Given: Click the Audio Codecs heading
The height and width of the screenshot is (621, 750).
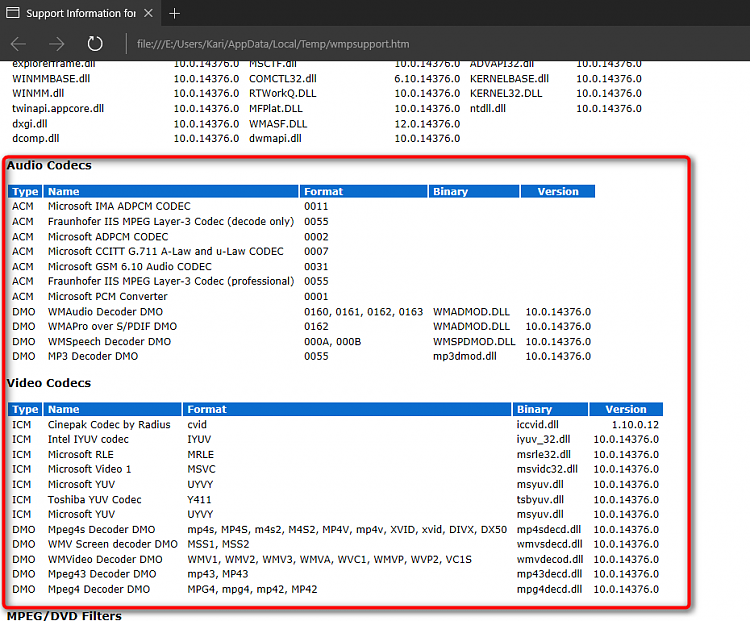Looking at the screenshot, I should coord(49,165).
